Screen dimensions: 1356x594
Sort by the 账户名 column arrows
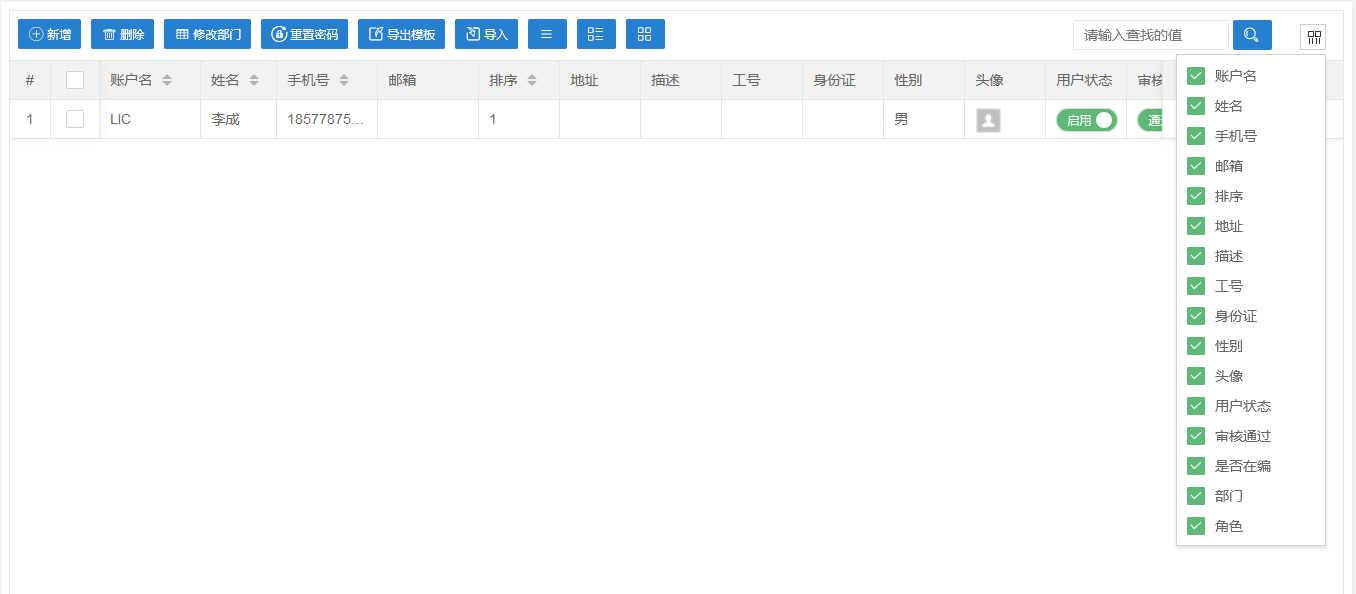[167, 80]
